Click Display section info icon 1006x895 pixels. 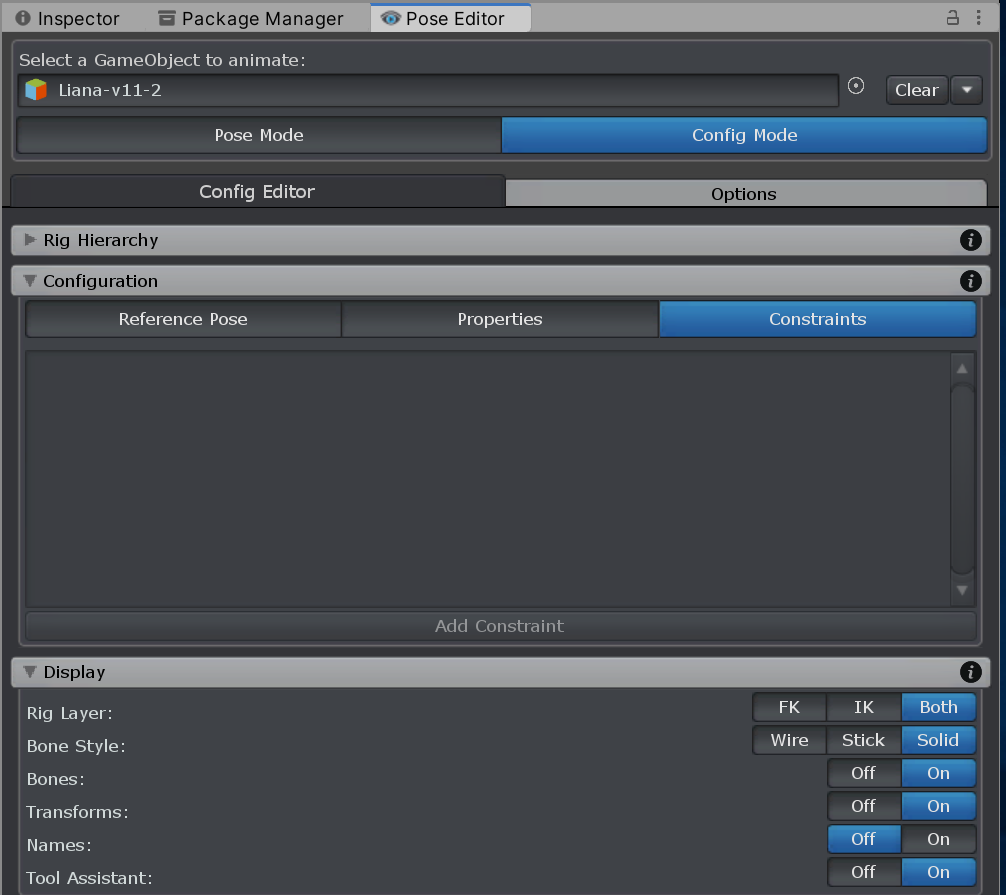point(970,672)
